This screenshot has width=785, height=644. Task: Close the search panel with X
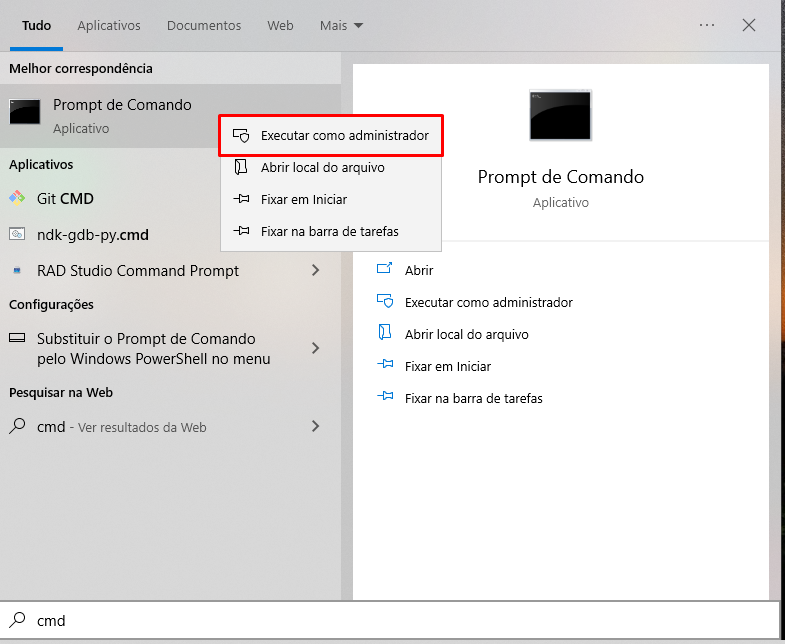point(749,25)
